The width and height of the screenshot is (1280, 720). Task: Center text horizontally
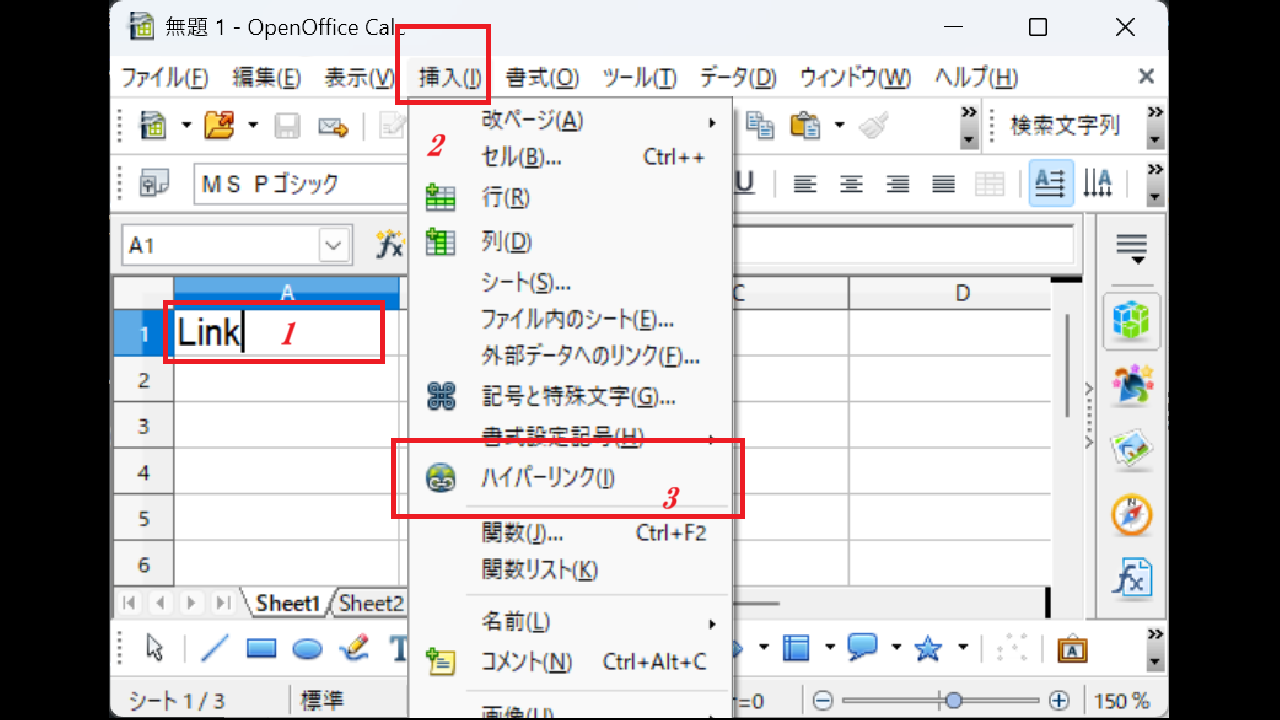(851, 183)
